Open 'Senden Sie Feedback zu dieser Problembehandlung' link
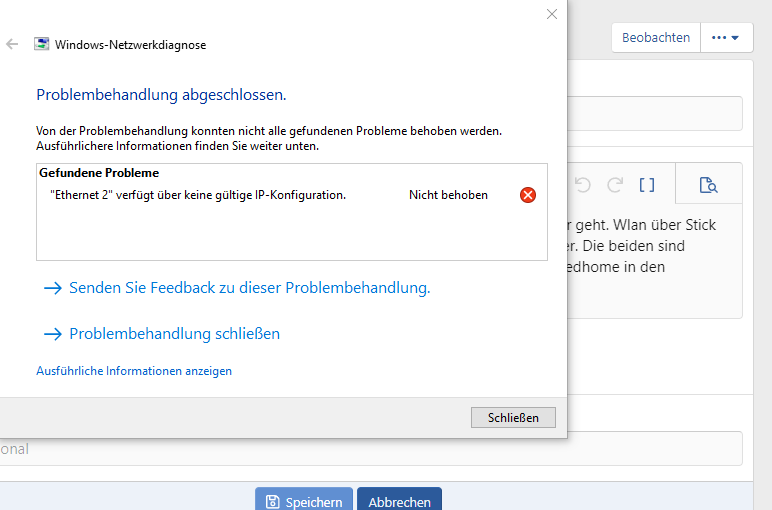Viewport: 772px width, 510px height. (250, 287)
